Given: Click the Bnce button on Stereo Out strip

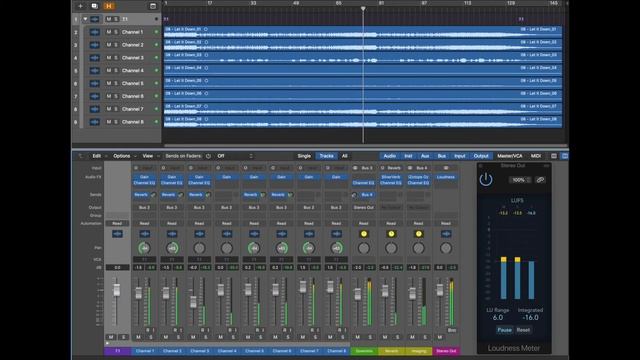Looking at the screenshot, I should tap(452, 330).
